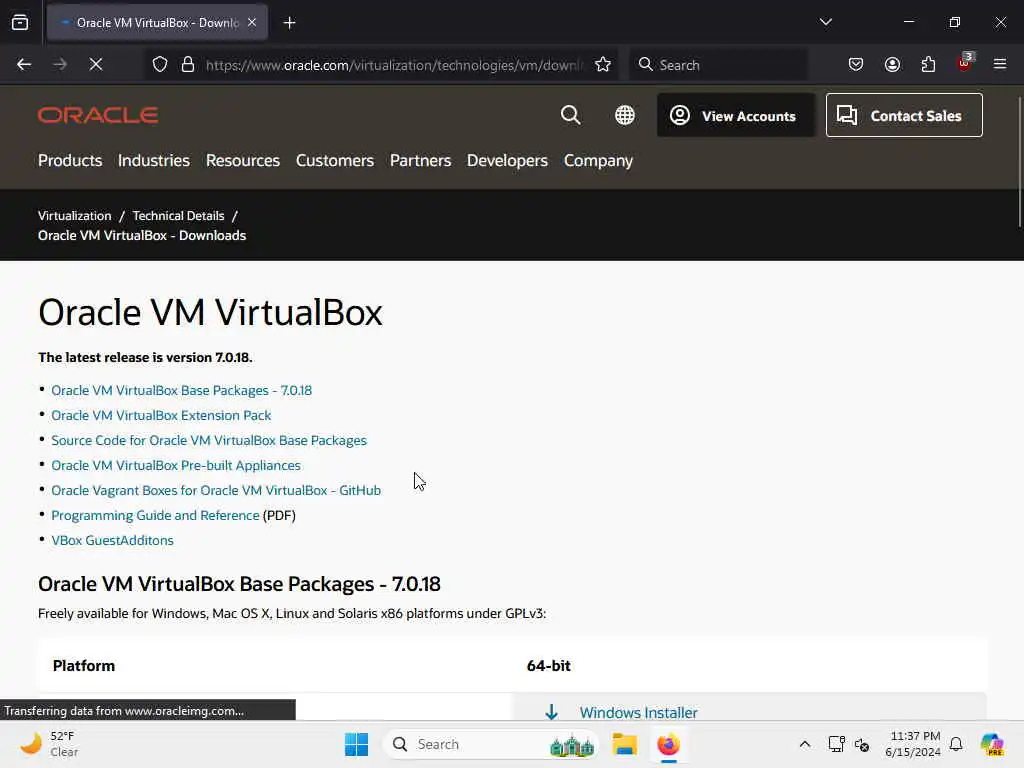Open tracking protection shield icon
This screenshot has height=768, width=1024.
pos(160,64)
